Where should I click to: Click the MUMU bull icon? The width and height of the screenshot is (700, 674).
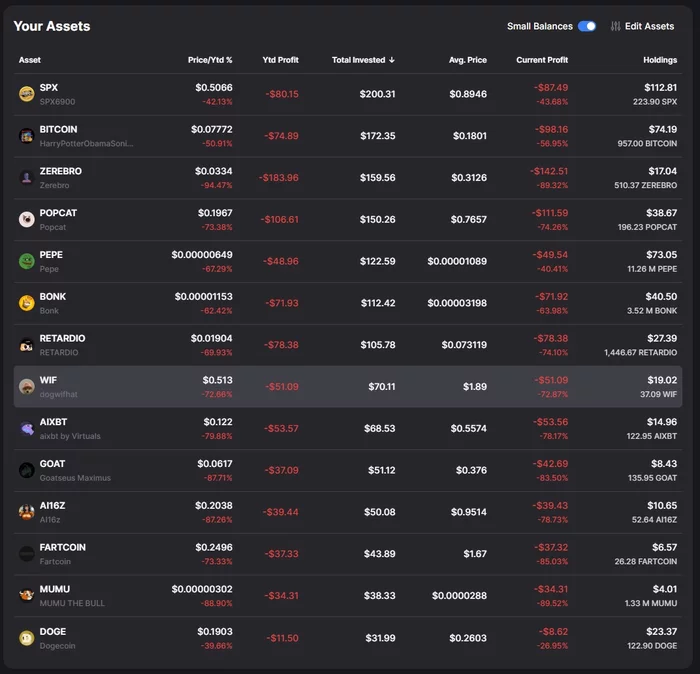(27, 595)
